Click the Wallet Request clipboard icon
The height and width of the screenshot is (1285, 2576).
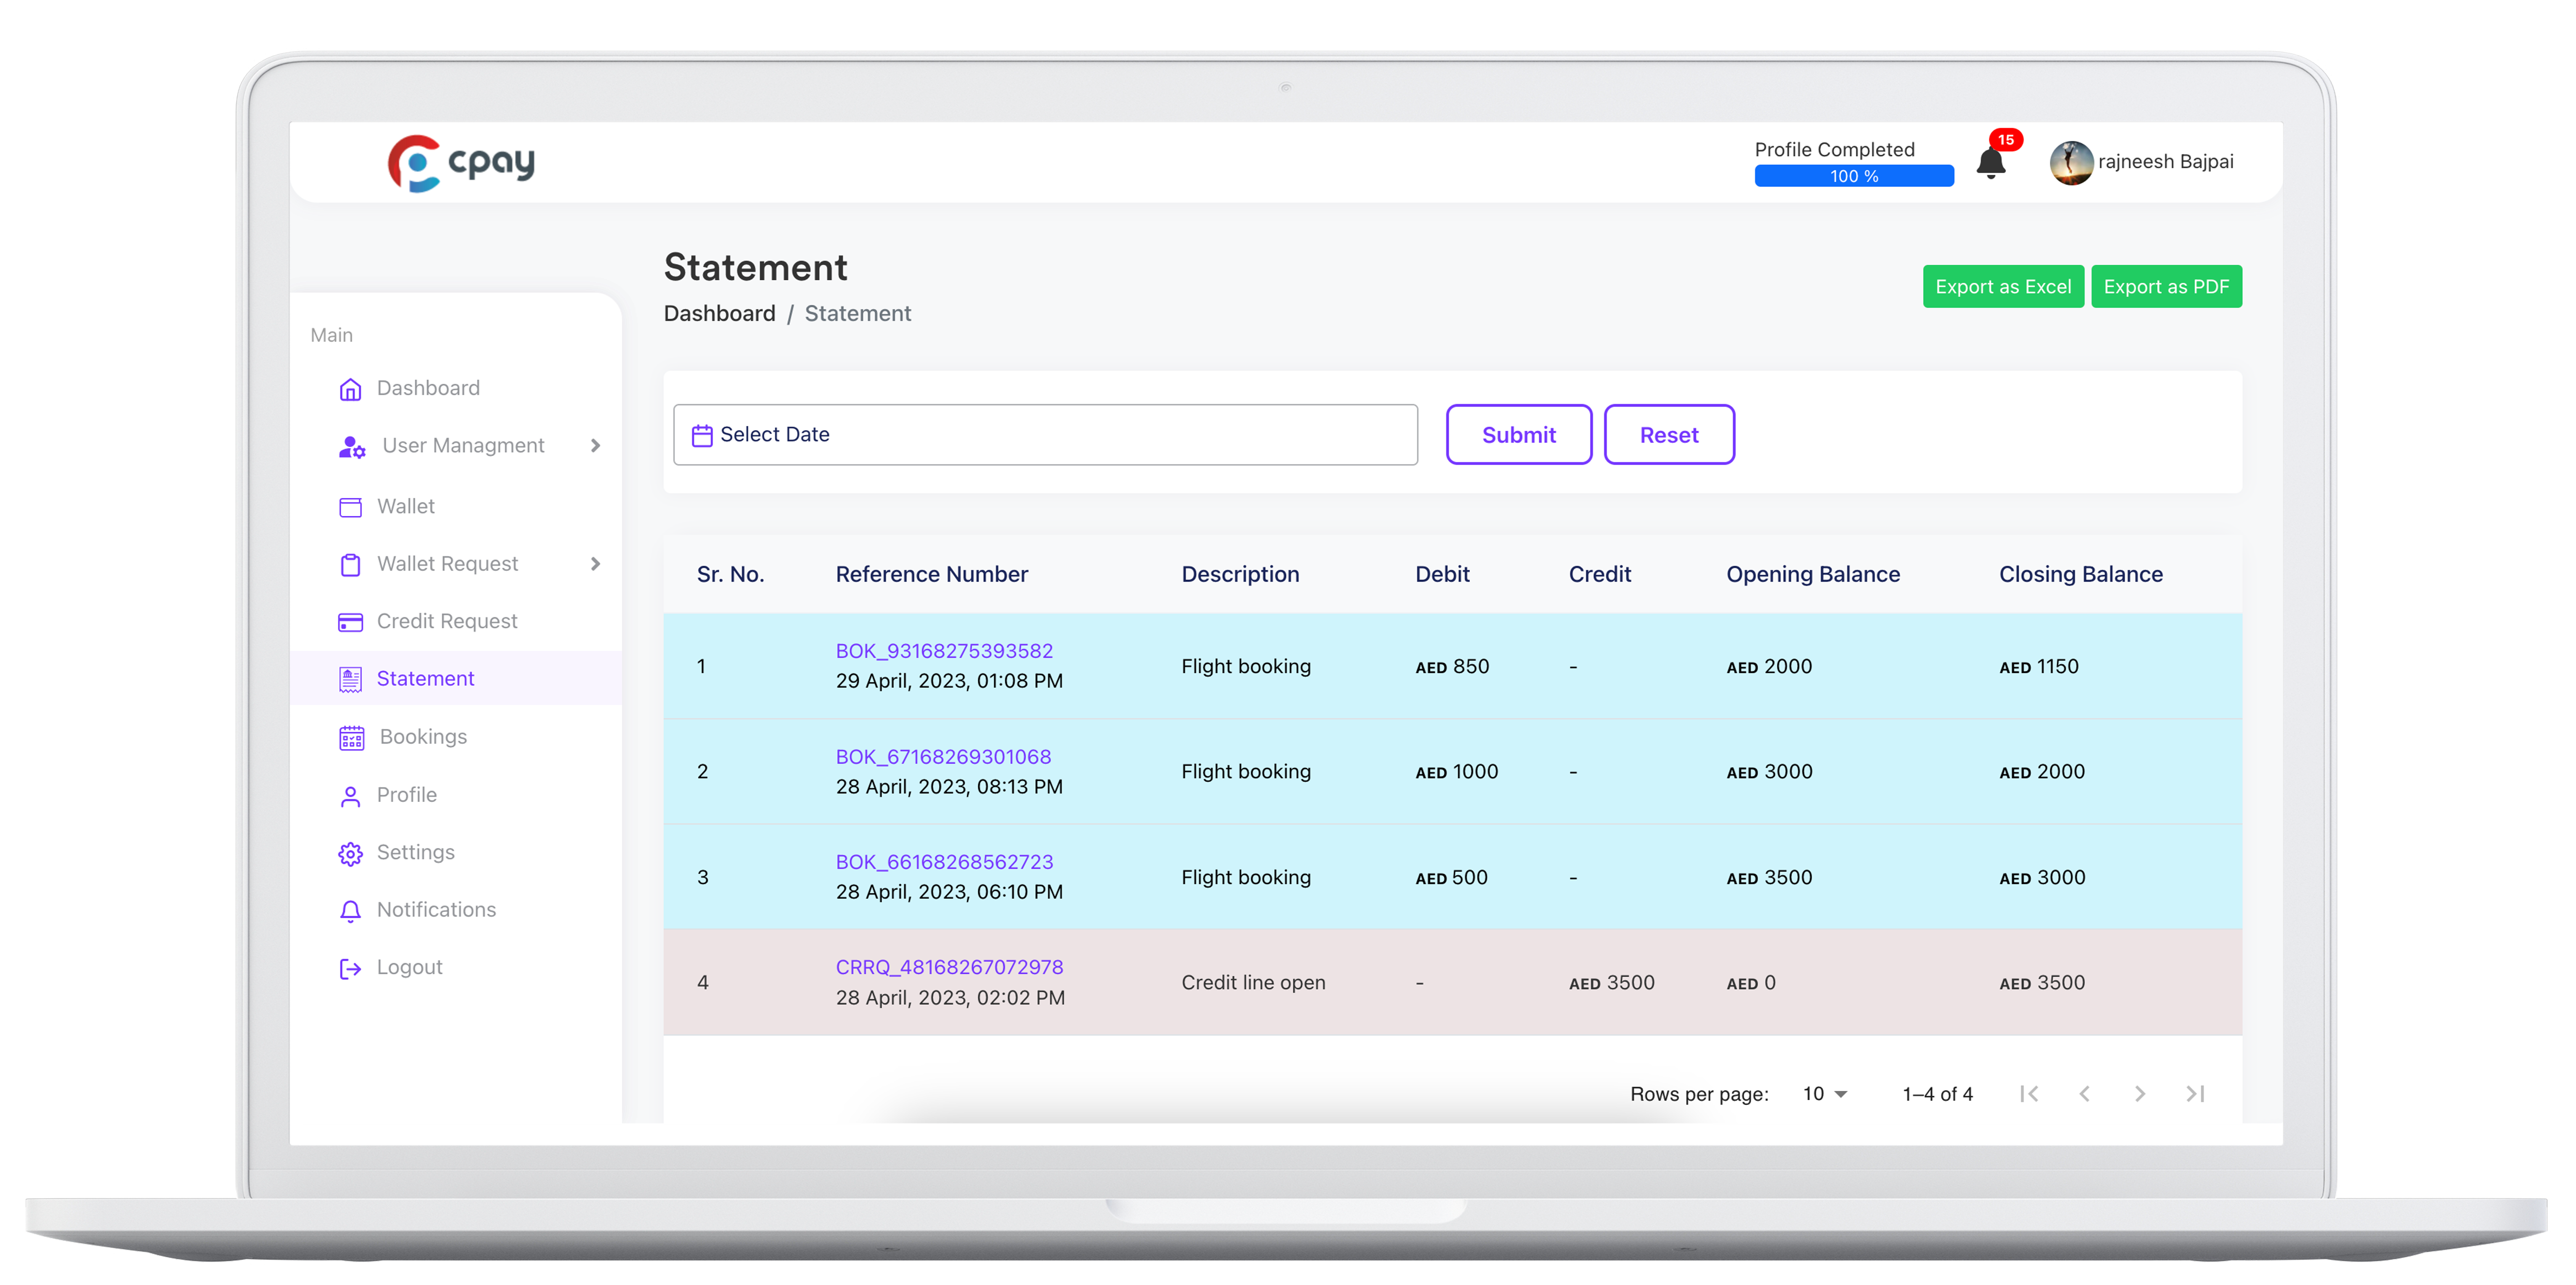[350, 565]
